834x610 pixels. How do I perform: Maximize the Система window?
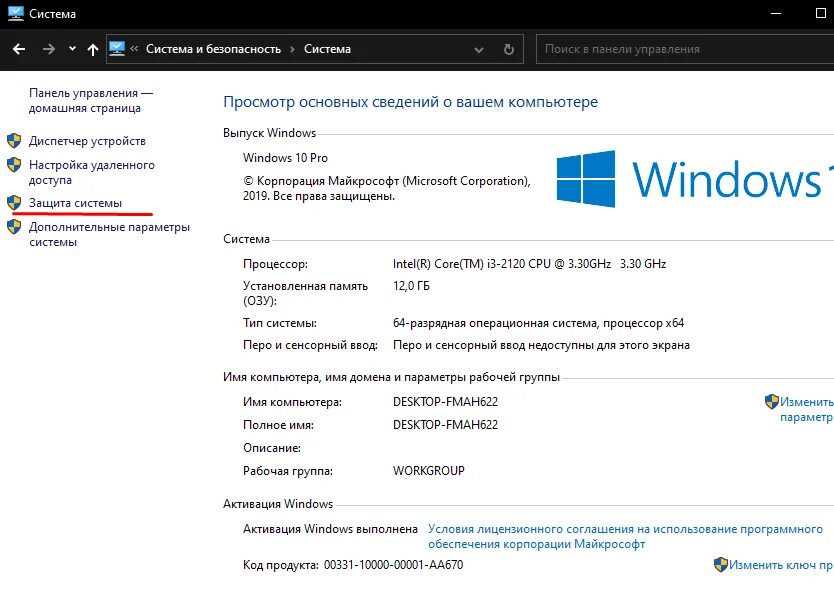tap(821, 13)
